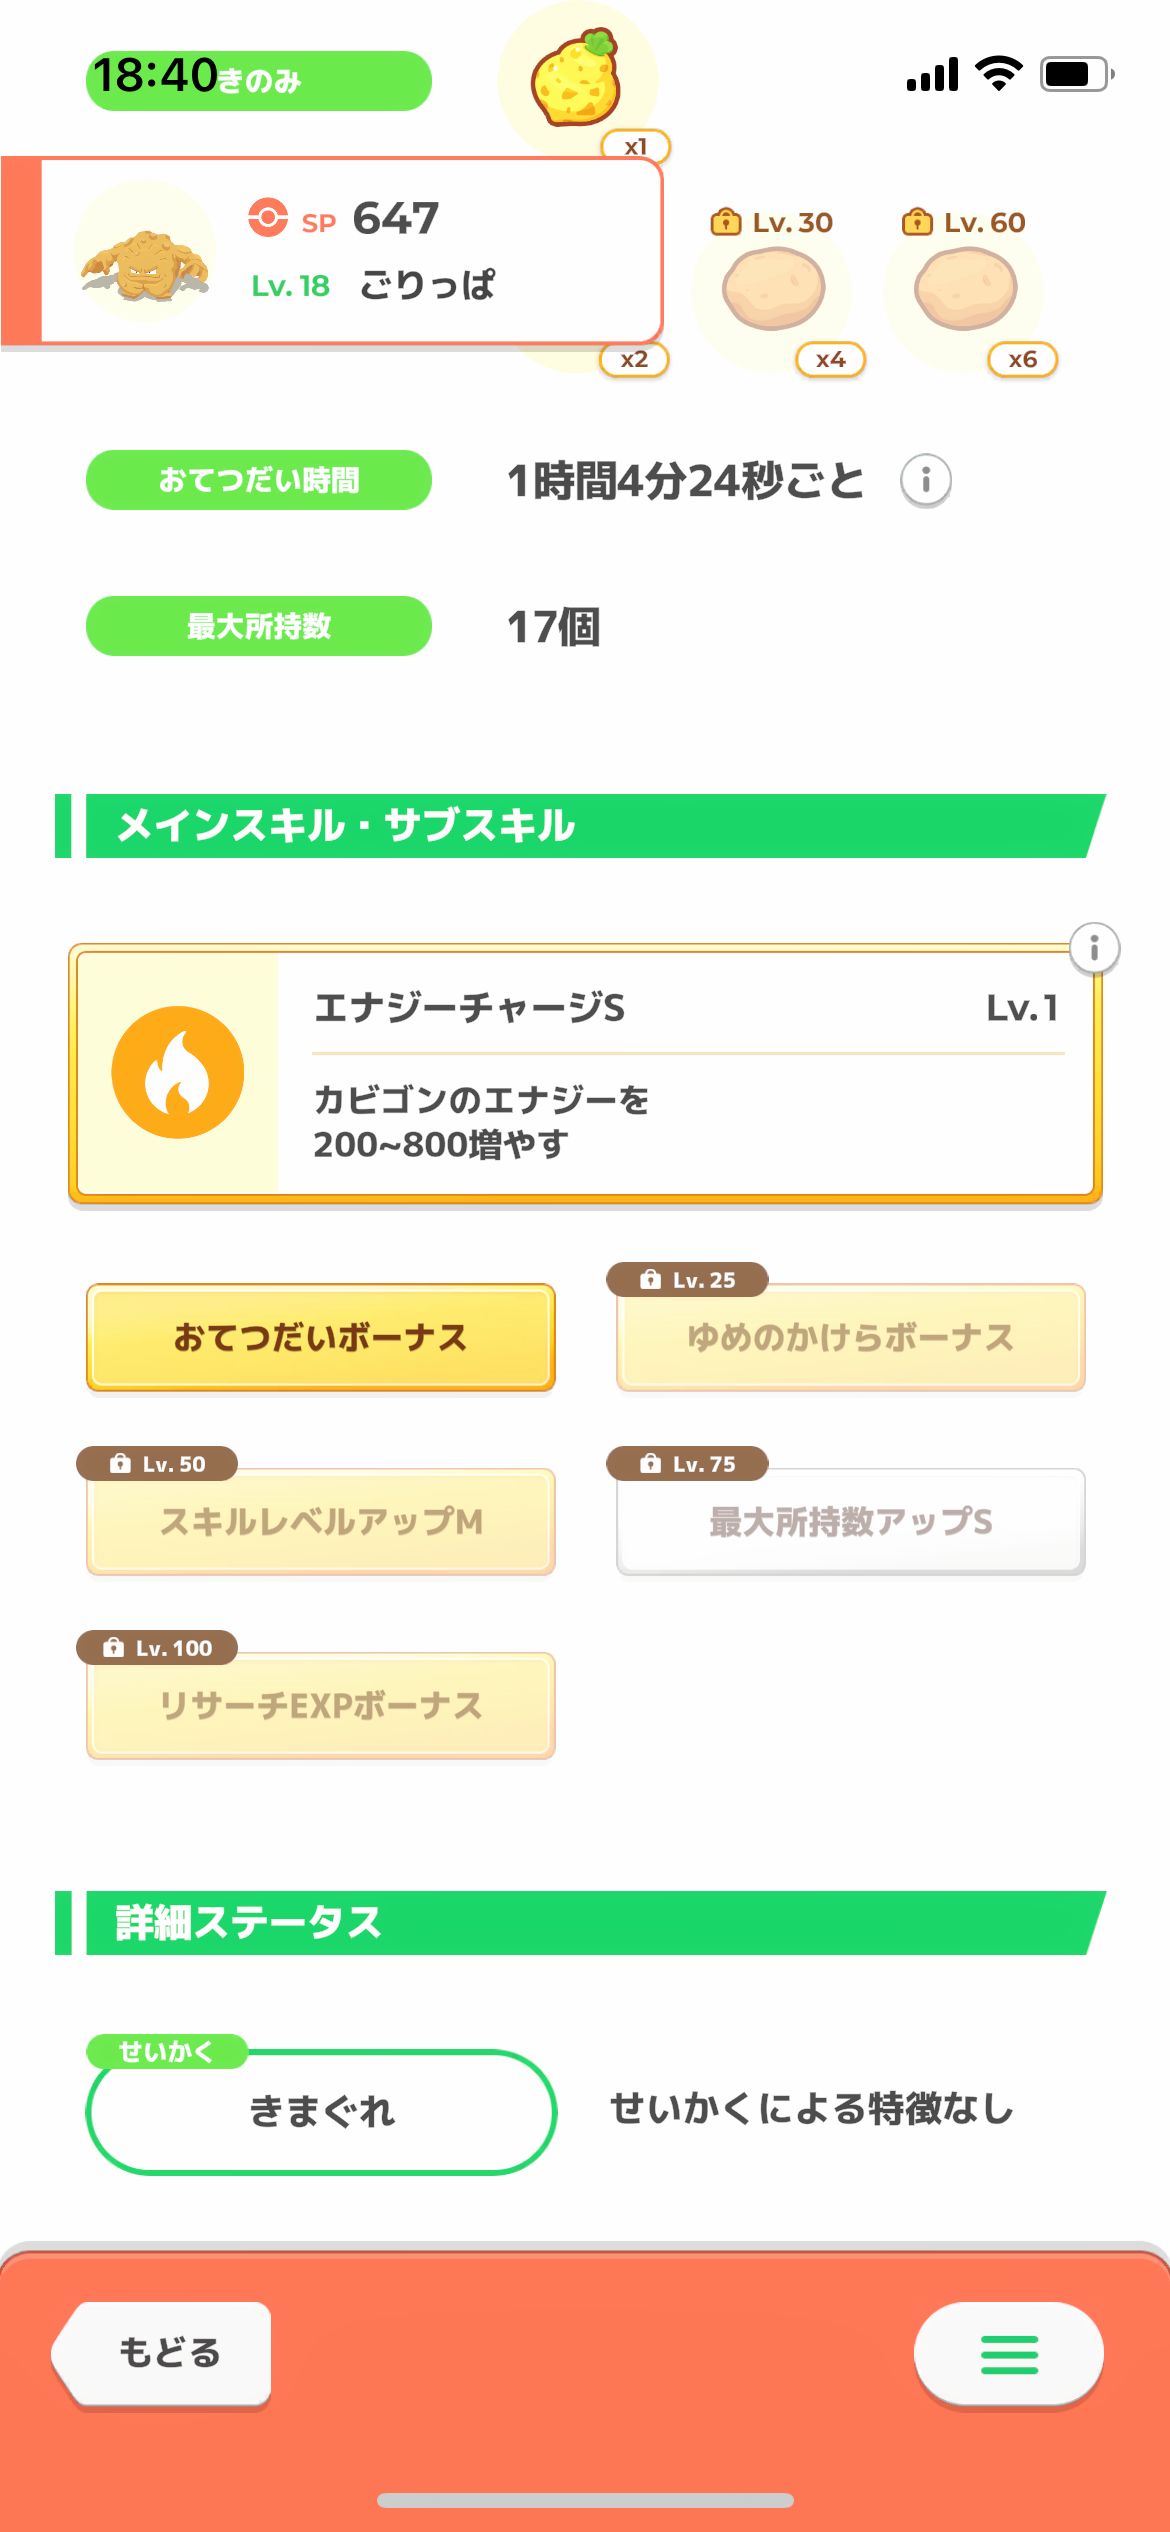Select locked 最大所持数アップS sub skill
This screenshot has height=2532, width=1170.
850,1522
